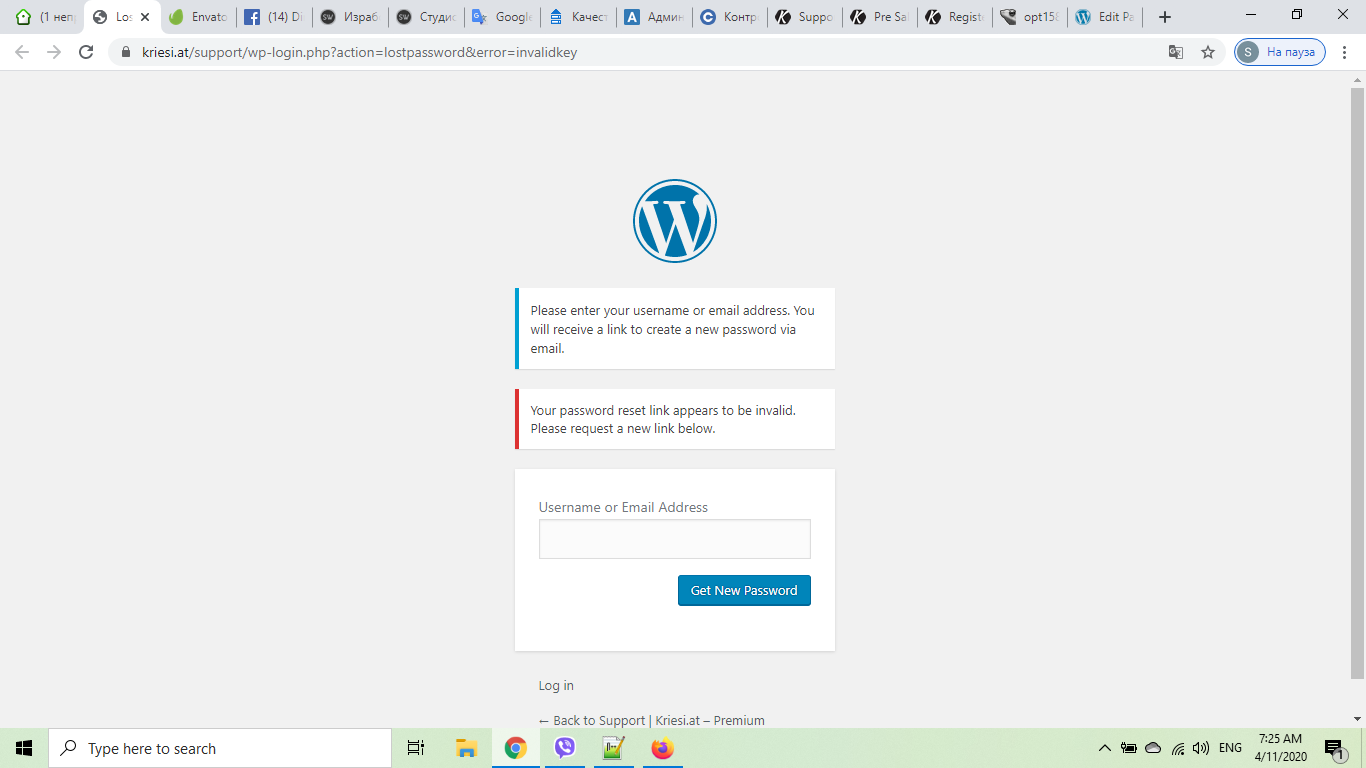Switch to the Facebook (14) tab

pyautogui.click(x=274, y=17)
